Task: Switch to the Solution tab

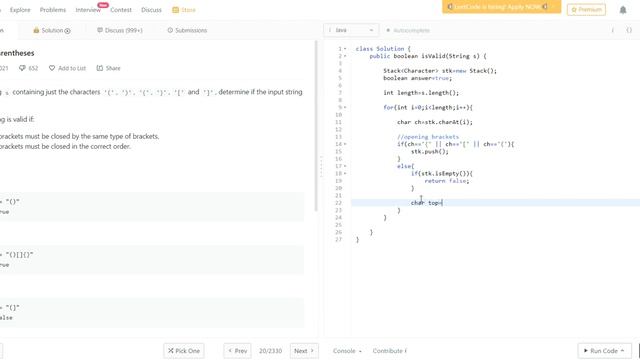Action: click(52, 30)
